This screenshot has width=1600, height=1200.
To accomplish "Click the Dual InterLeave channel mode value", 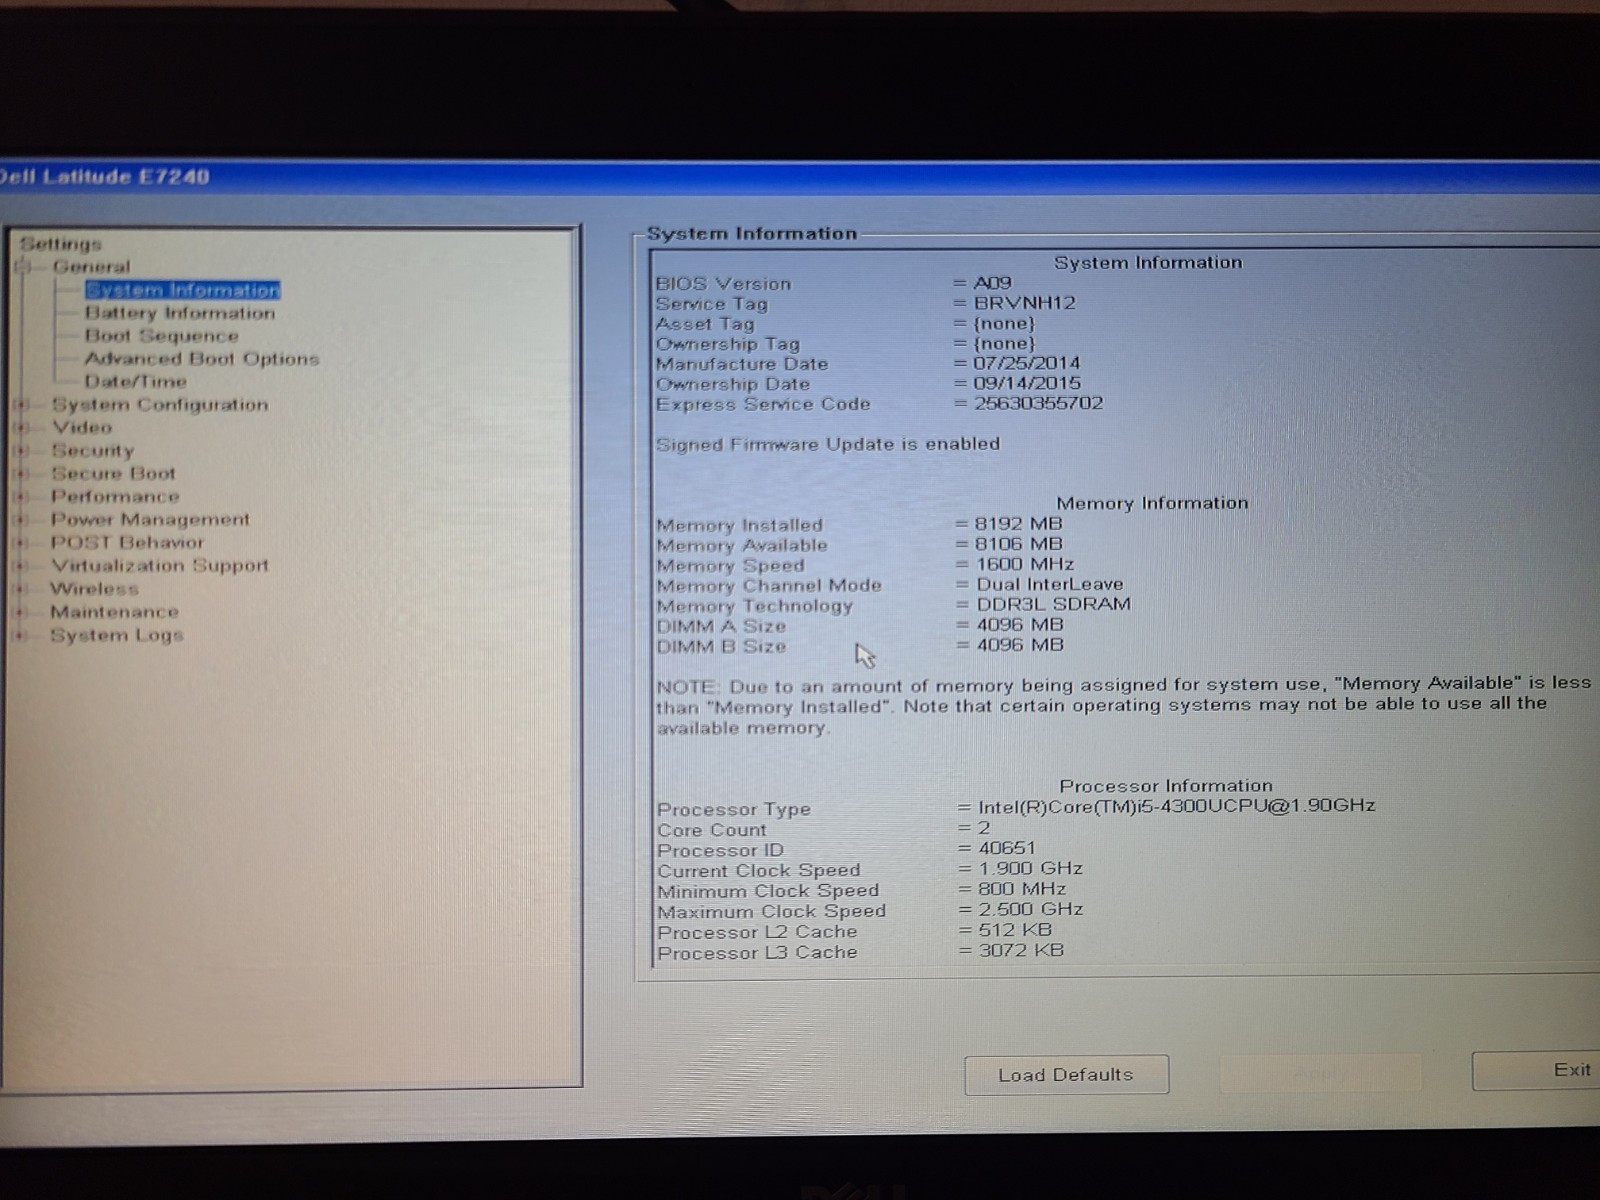I will [1050, 584].
